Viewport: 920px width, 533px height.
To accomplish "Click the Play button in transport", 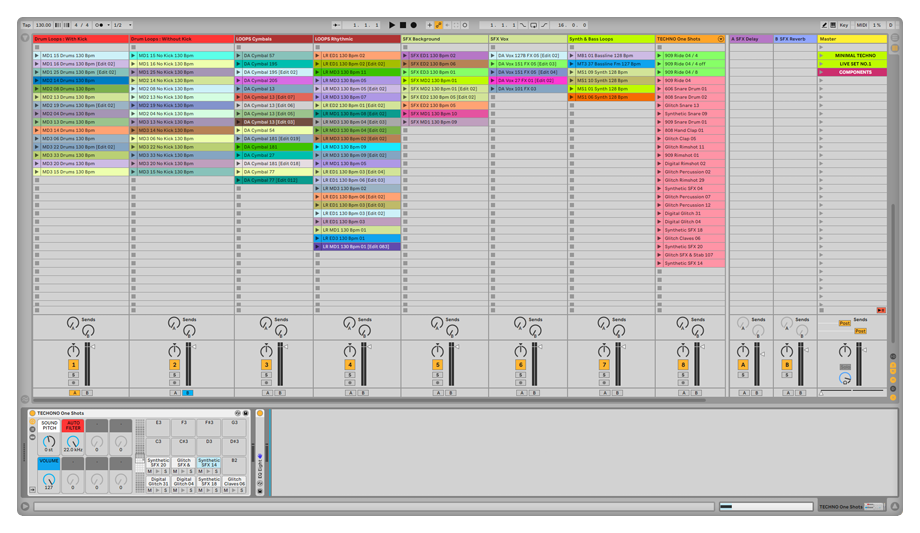I will pos(392,25).
